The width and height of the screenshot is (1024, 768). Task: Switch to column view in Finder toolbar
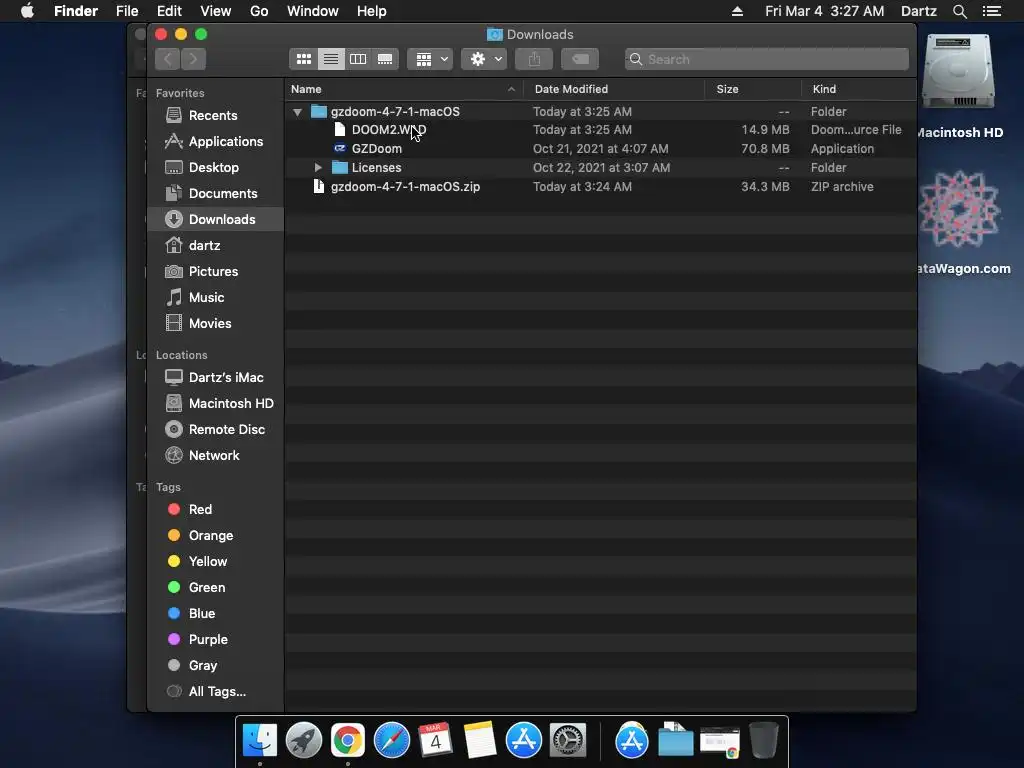click(358, 59)
